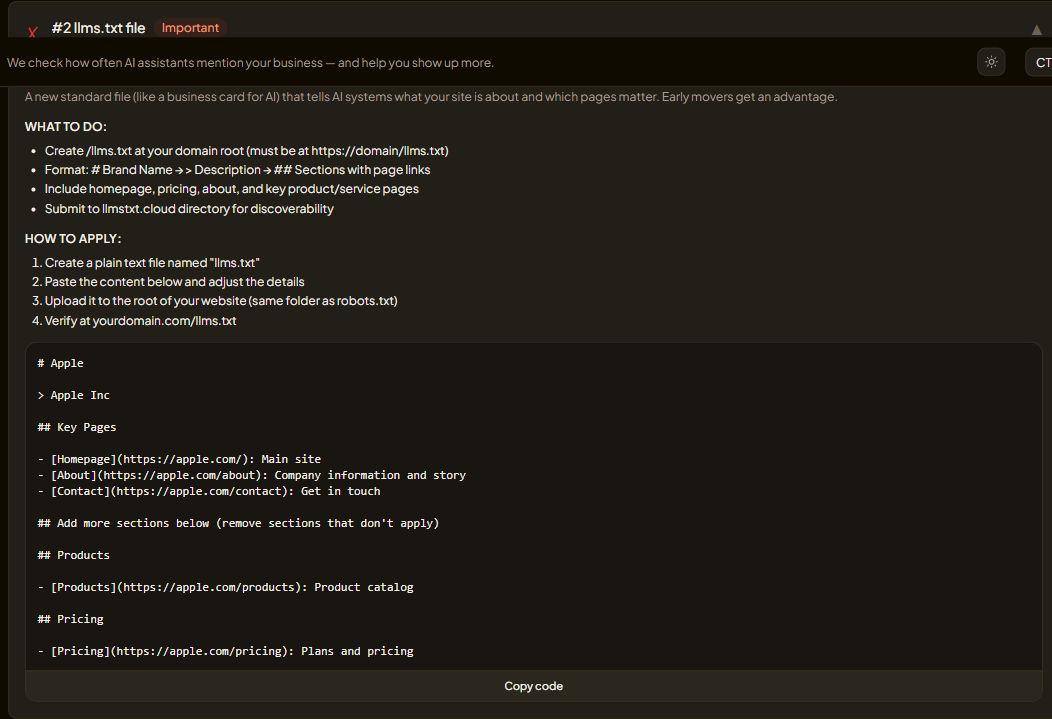Viewport: 1052px width, 719px height.
Task: Click 'Include homepage, pricing, about' bullet
Action: tap(231, 189)
